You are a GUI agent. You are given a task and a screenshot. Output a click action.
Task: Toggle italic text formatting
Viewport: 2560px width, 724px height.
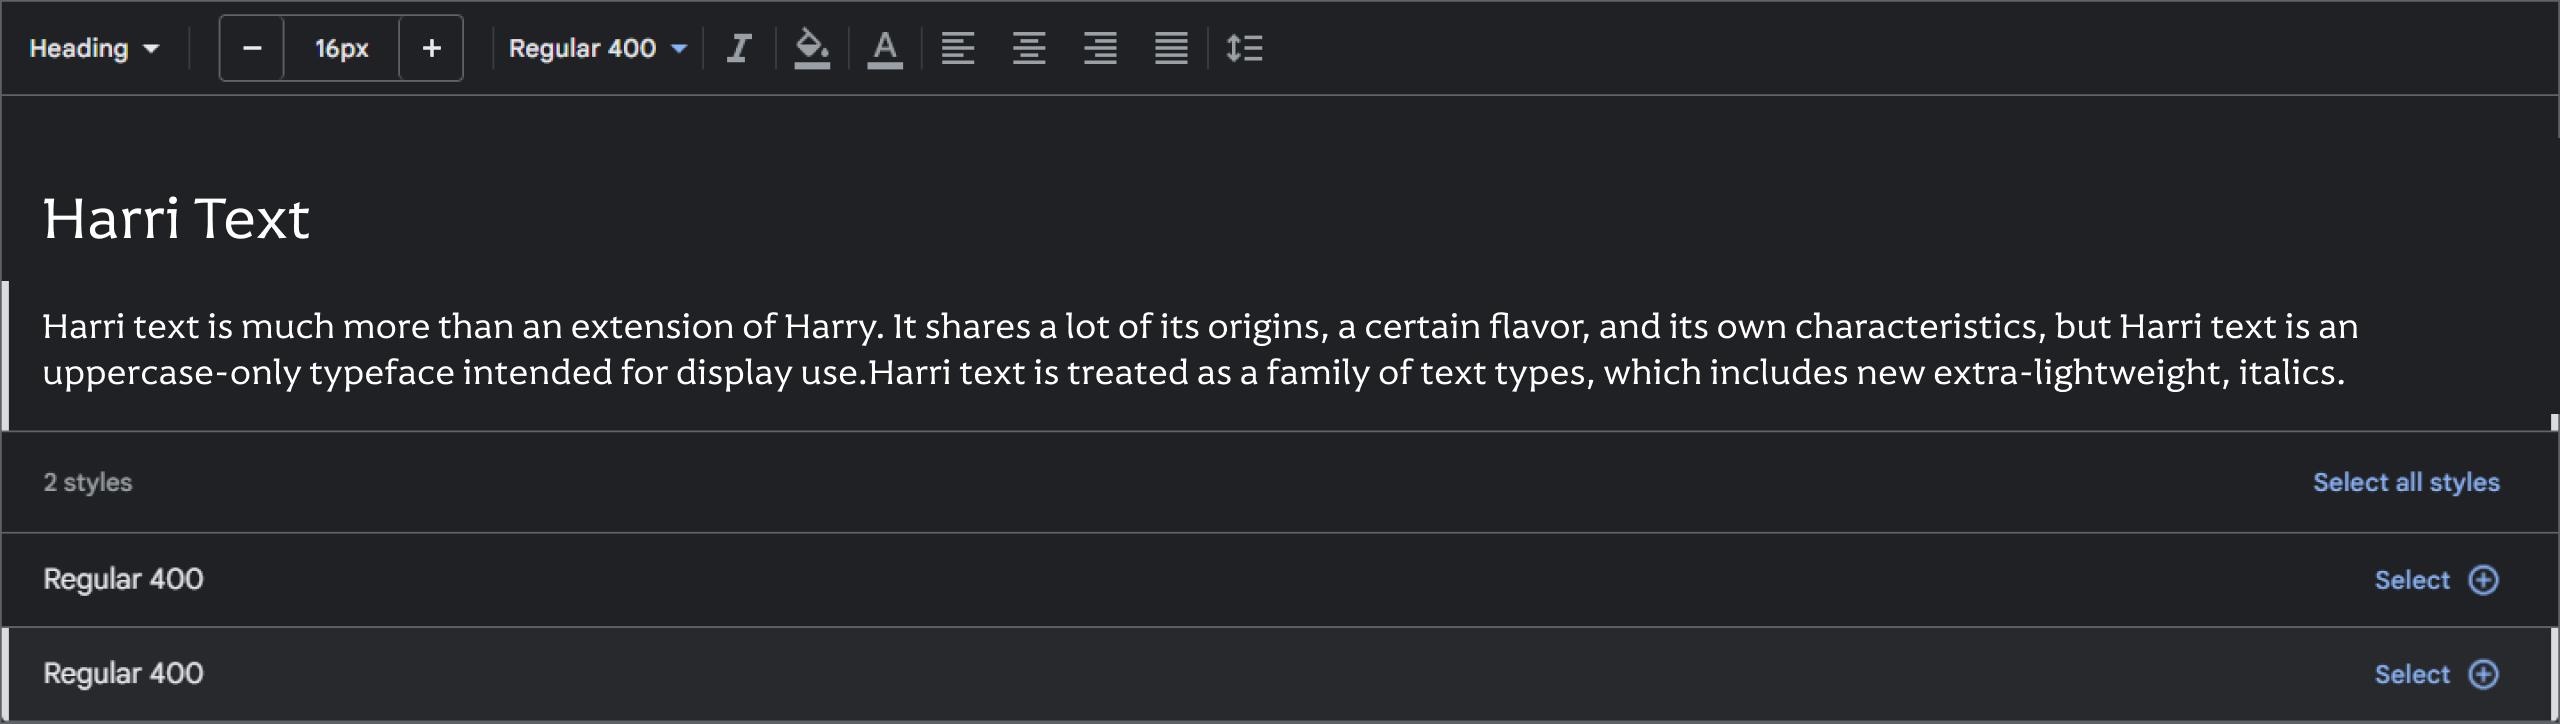[x=739, y=48]
